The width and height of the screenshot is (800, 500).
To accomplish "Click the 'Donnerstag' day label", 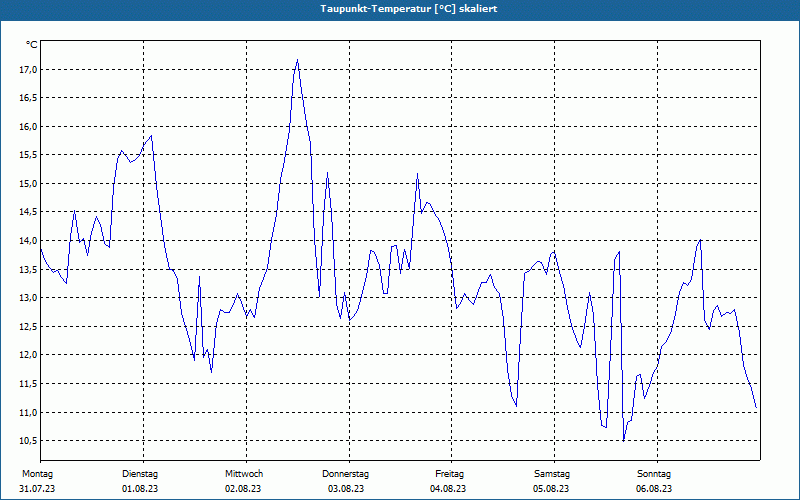I will pos(345,474).
